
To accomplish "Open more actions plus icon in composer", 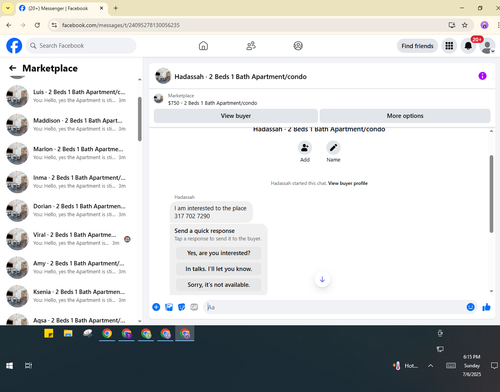I will [x=156, y=307].
